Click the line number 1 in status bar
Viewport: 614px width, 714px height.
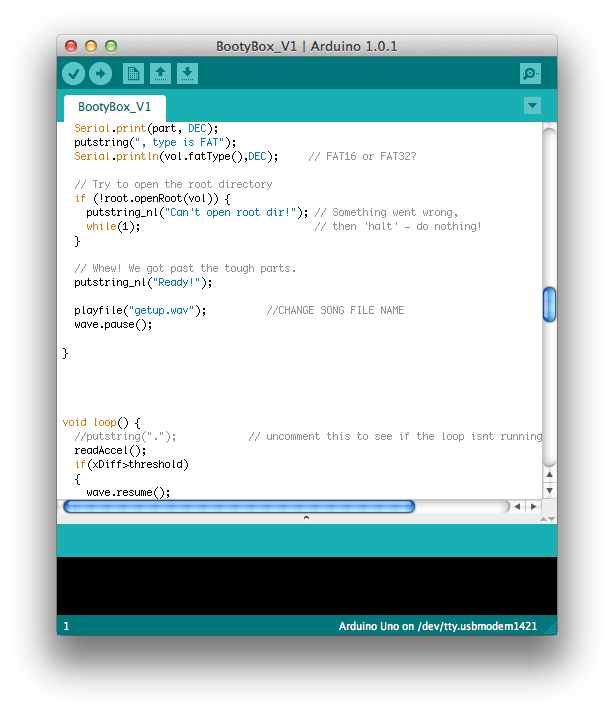[66, 626]
